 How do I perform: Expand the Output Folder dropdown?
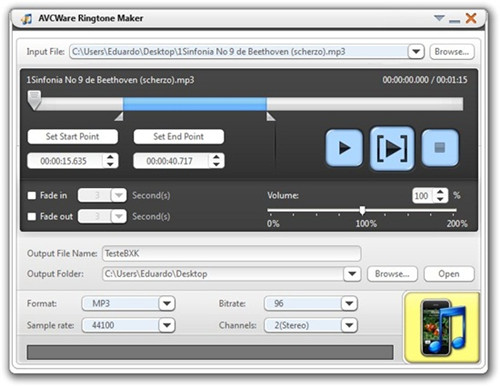pyautogui.click(x=352, y=274)
